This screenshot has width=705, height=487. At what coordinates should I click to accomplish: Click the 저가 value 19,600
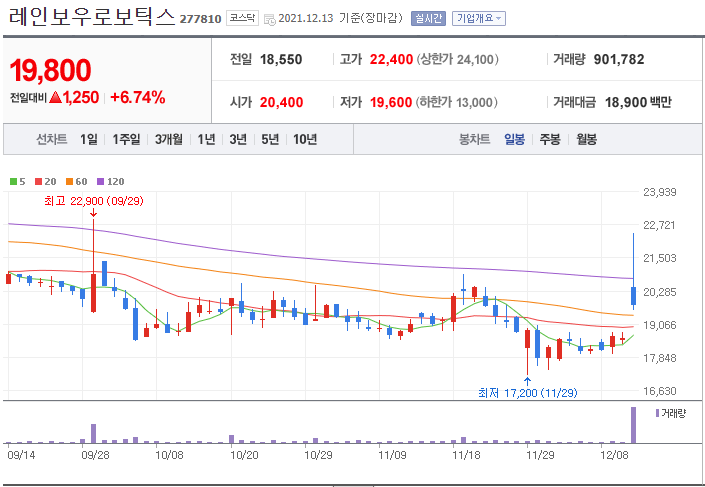[391, 103]
